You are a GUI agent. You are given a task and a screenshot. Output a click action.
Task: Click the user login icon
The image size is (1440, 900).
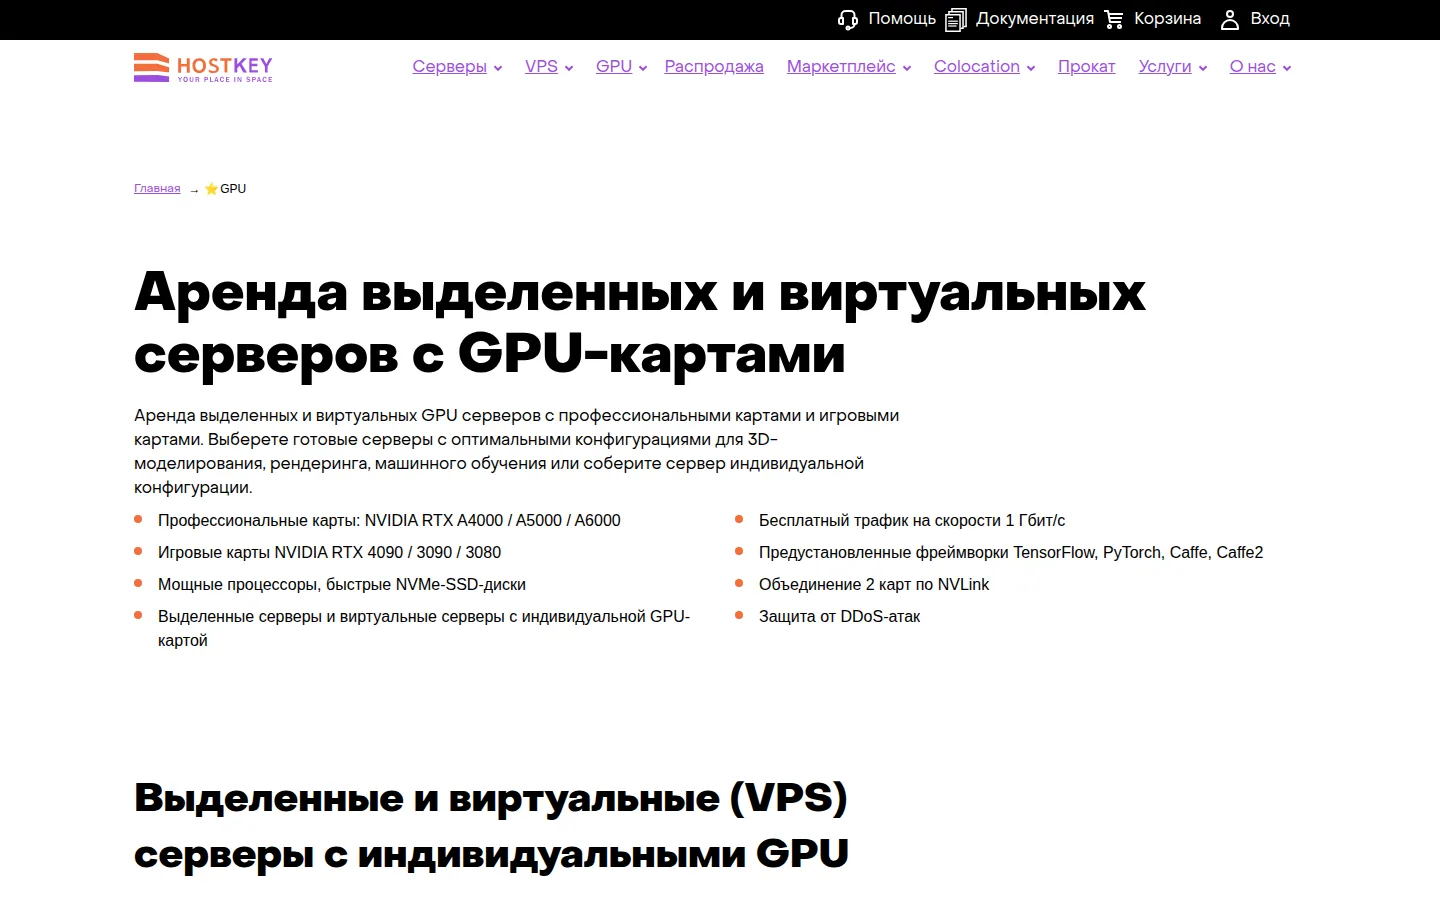click(1230, 19)
